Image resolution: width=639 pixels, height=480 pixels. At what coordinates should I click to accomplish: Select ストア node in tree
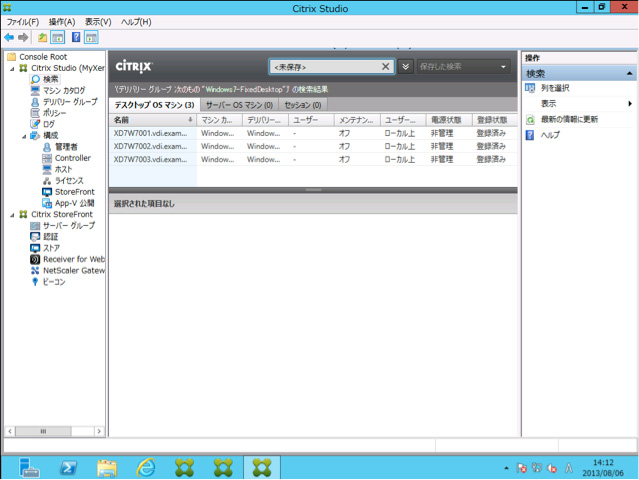pyautogui.click(x=51, y=248)
